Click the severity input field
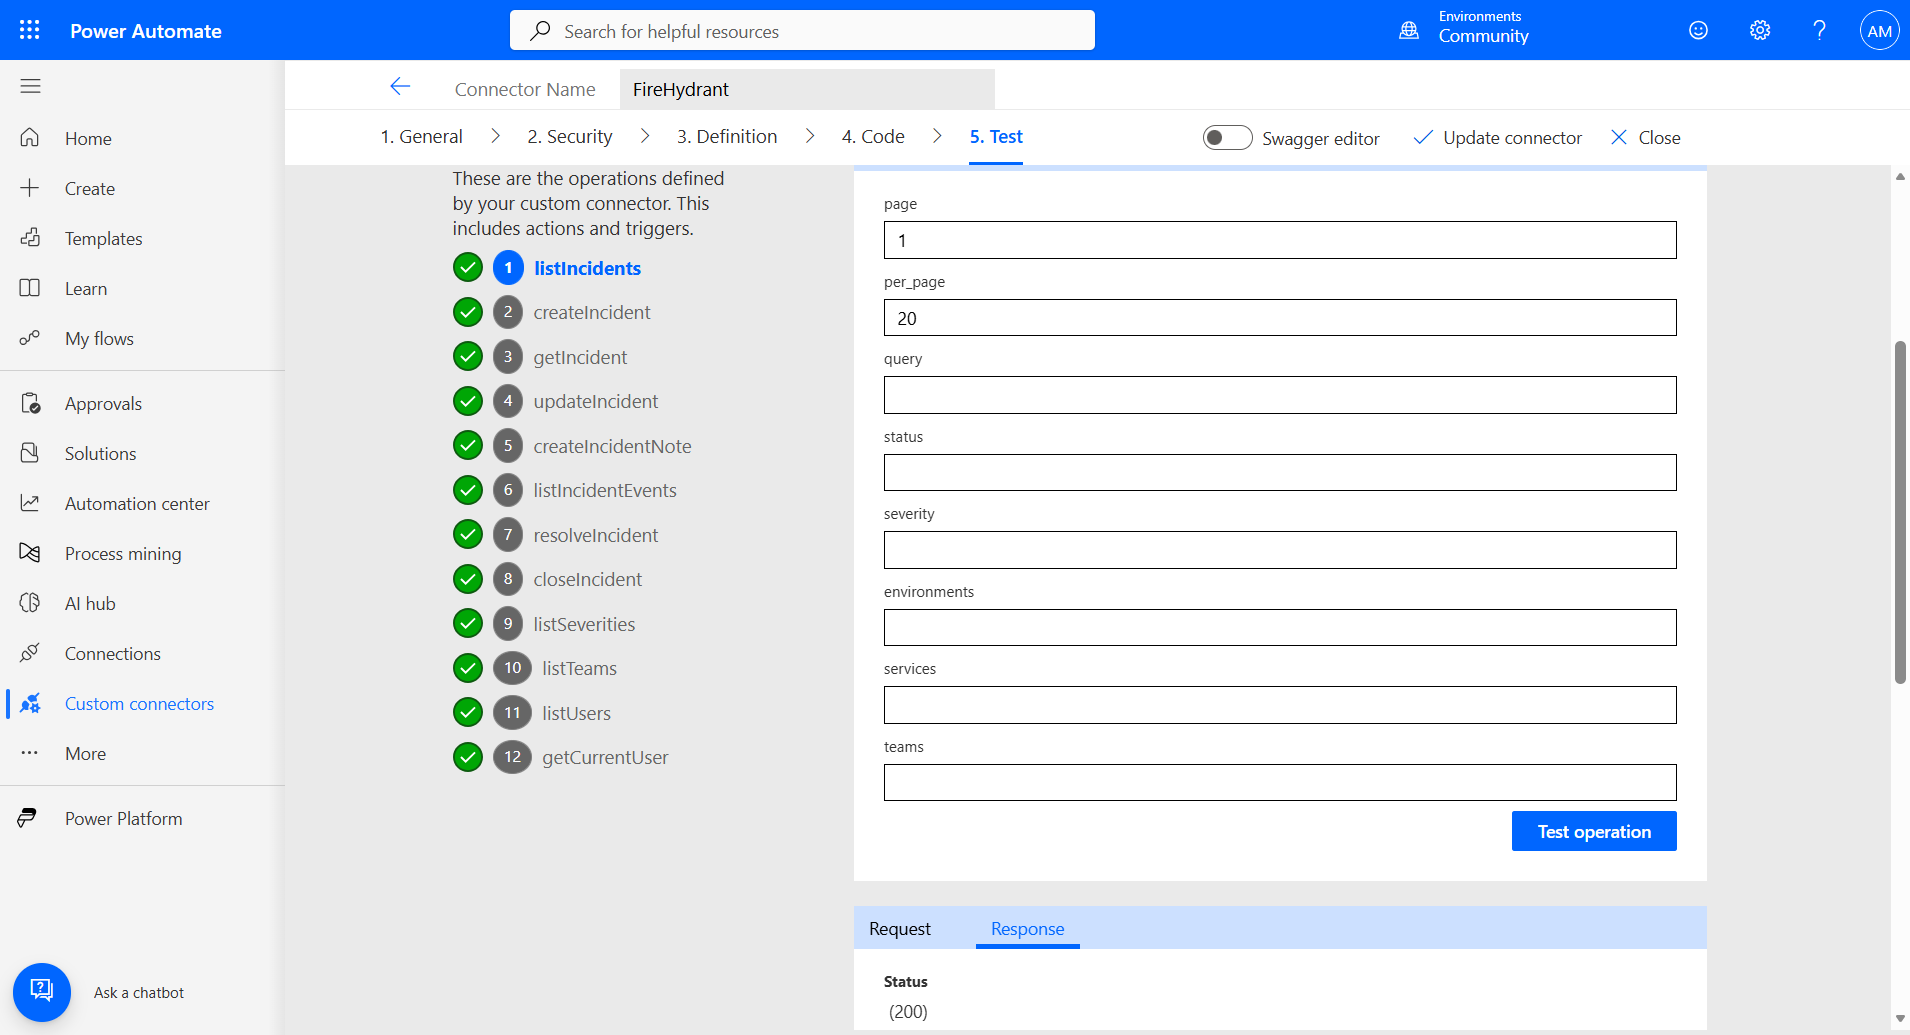 [x=1280, y=550]
